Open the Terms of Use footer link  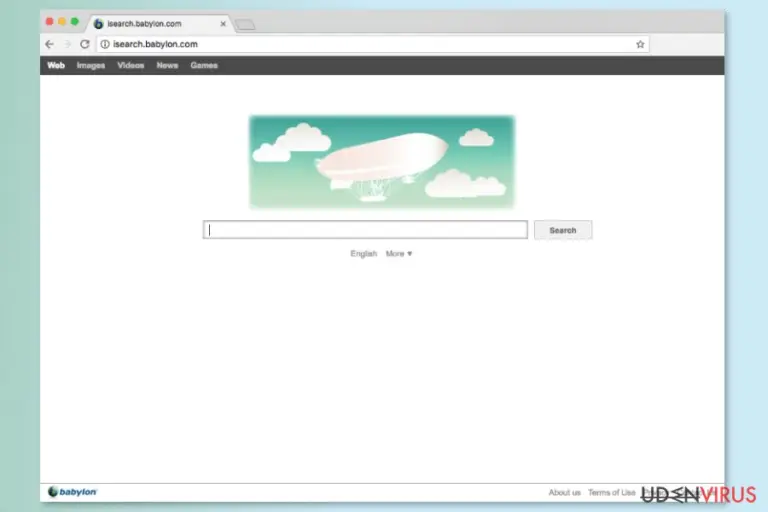tap(611, 492)
